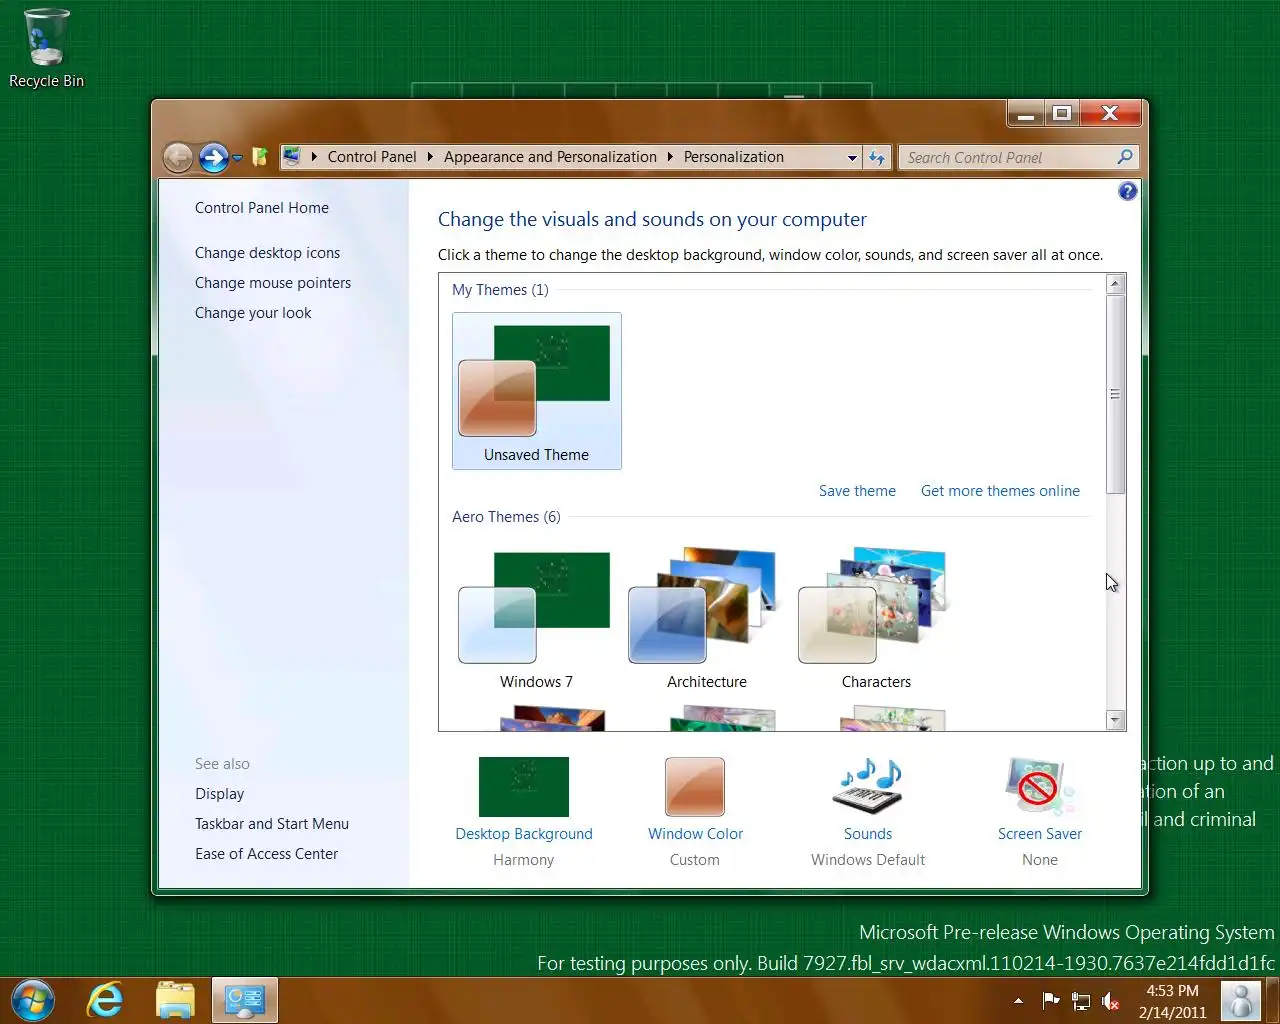Click the Sounds text link
The height and width of the screenshot is (1024, 1280).
pos(868,834)
